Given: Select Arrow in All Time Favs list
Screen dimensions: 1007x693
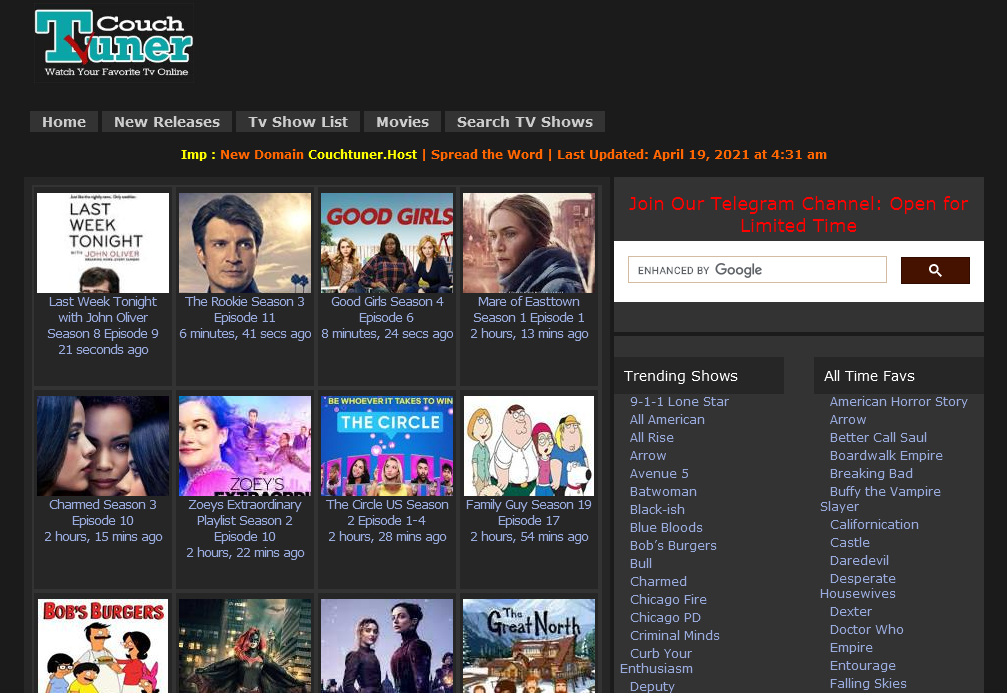Looking at the screenshot, I should tap(848, 419).
